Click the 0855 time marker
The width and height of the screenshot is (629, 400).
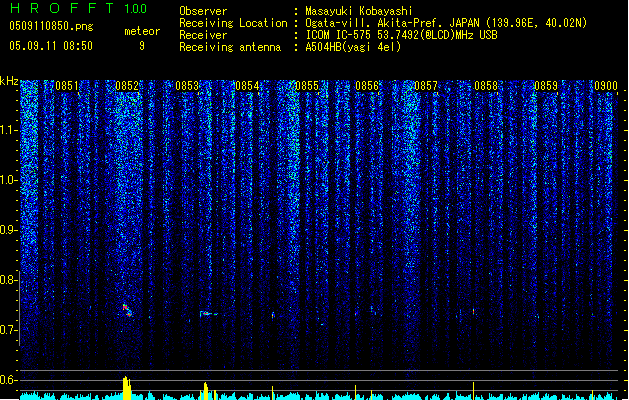pyautogui.click(x=307, y=86)
